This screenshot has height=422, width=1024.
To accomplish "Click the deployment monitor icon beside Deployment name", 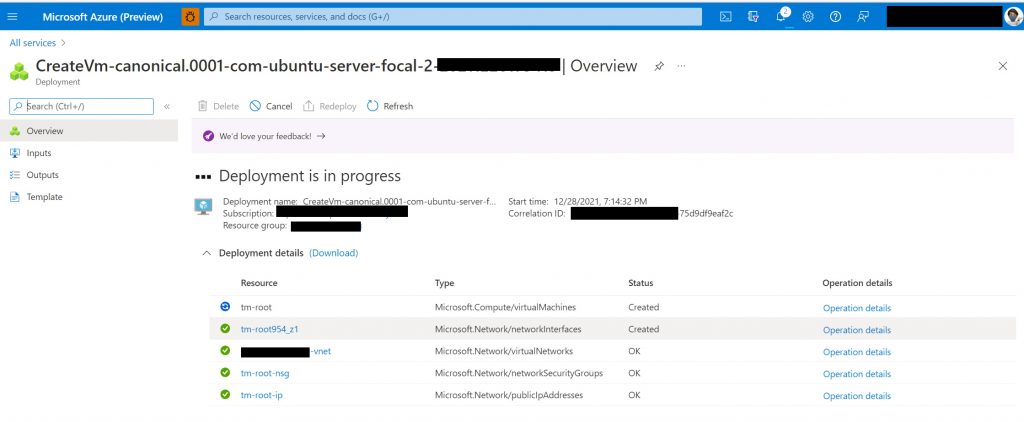I will click(x=204, y=207).
